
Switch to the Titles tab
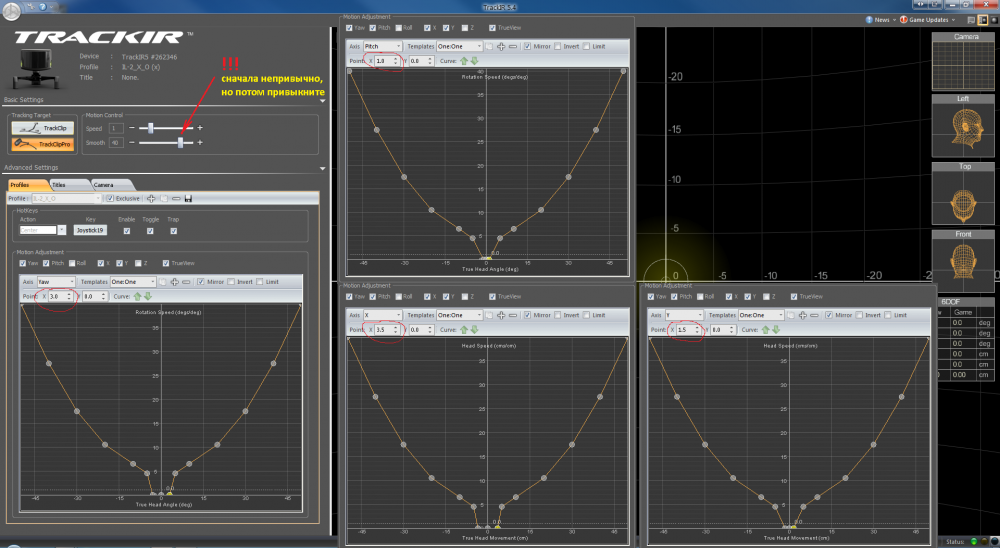[x=59, y=185]
